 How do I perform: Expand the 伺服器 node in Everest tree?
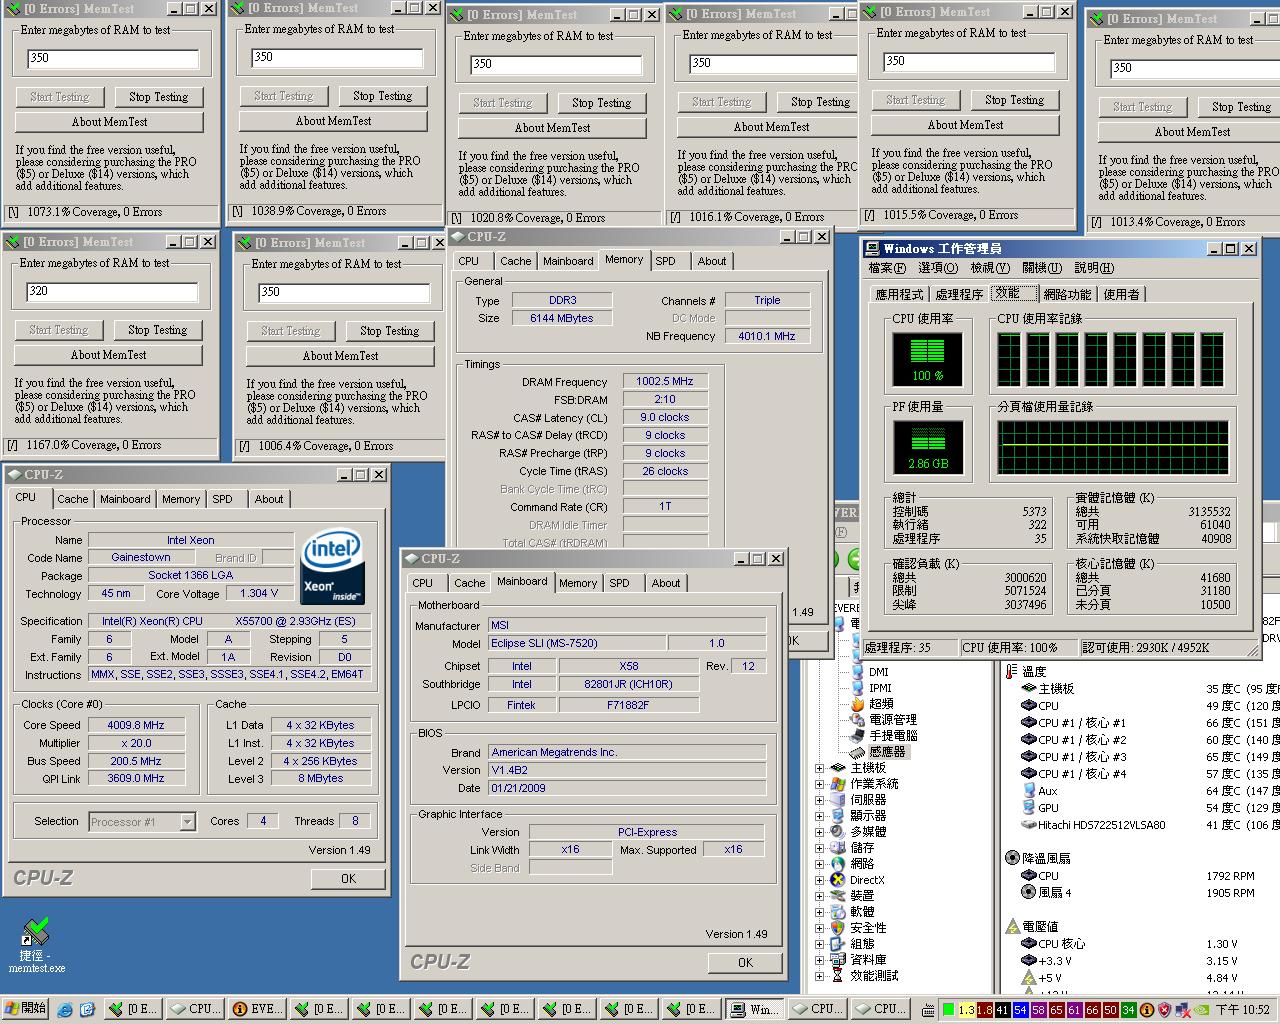(x=820, y=800)
